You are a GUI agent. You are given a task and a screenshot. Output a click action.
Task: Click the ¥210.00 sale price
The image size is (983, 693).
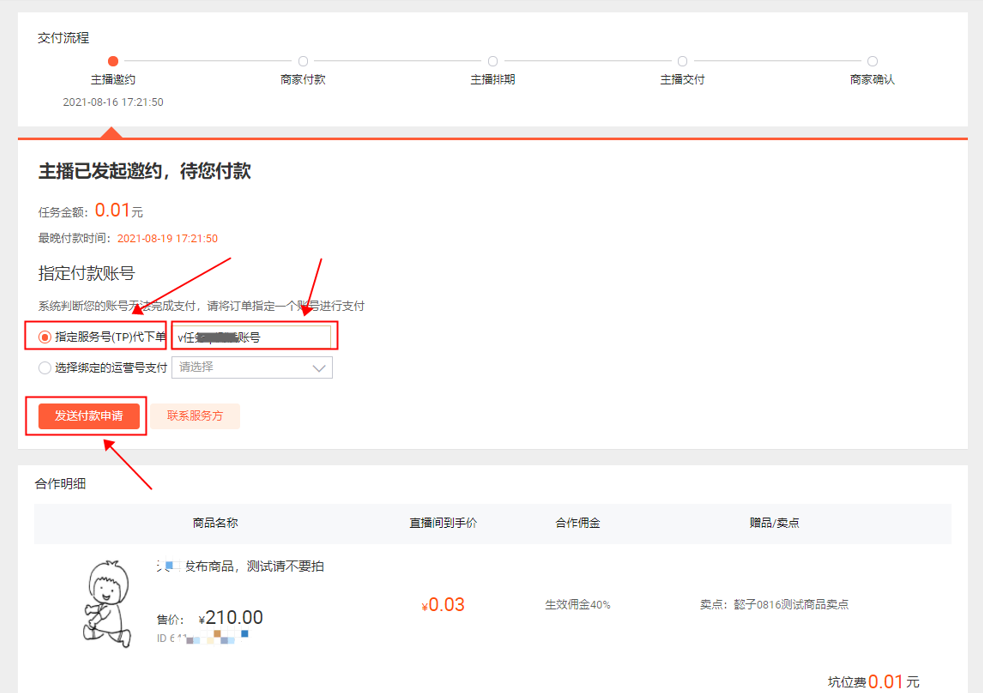click(231, 618)
